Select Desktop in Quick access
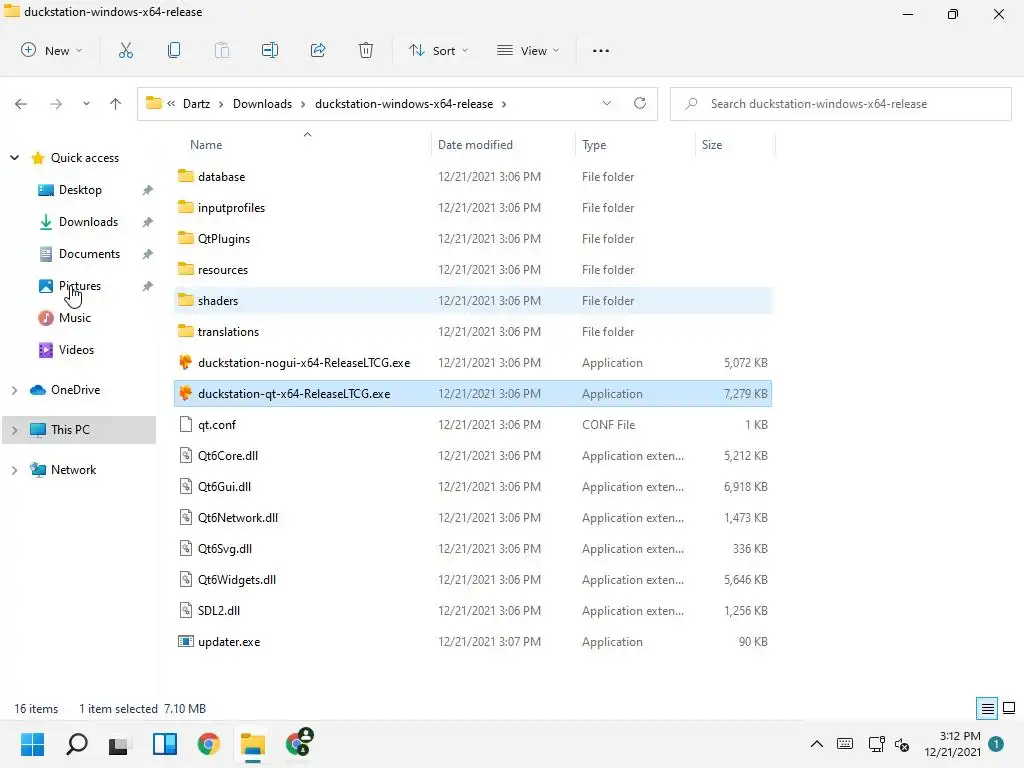The width and height of the screenshot is (1024, 768). tap(80, 190)
